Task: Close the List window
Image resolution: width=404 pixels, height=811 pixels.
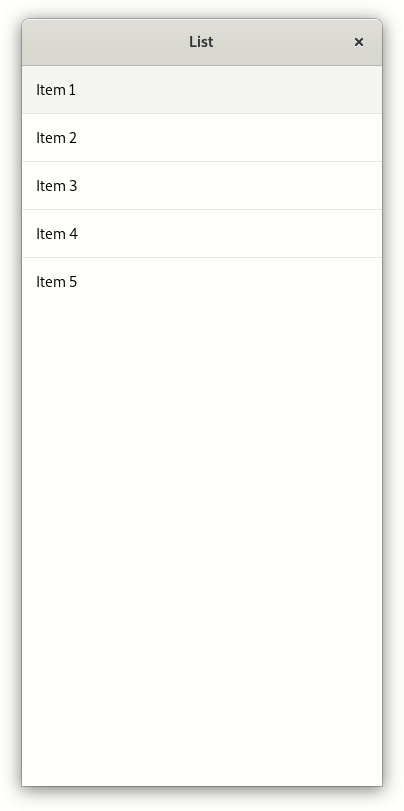Action: point(358,42)
